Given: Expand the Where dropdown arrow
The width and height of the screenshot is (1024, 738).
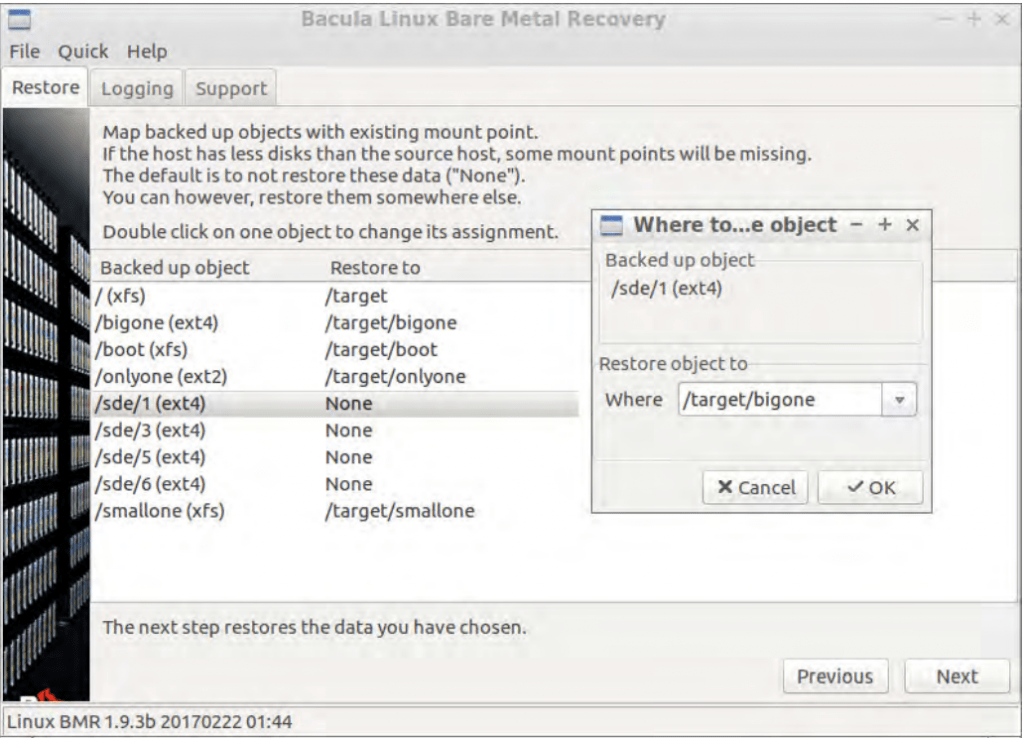Looking at the screenshot, I should pyautogui.click(x=899, y=400).
